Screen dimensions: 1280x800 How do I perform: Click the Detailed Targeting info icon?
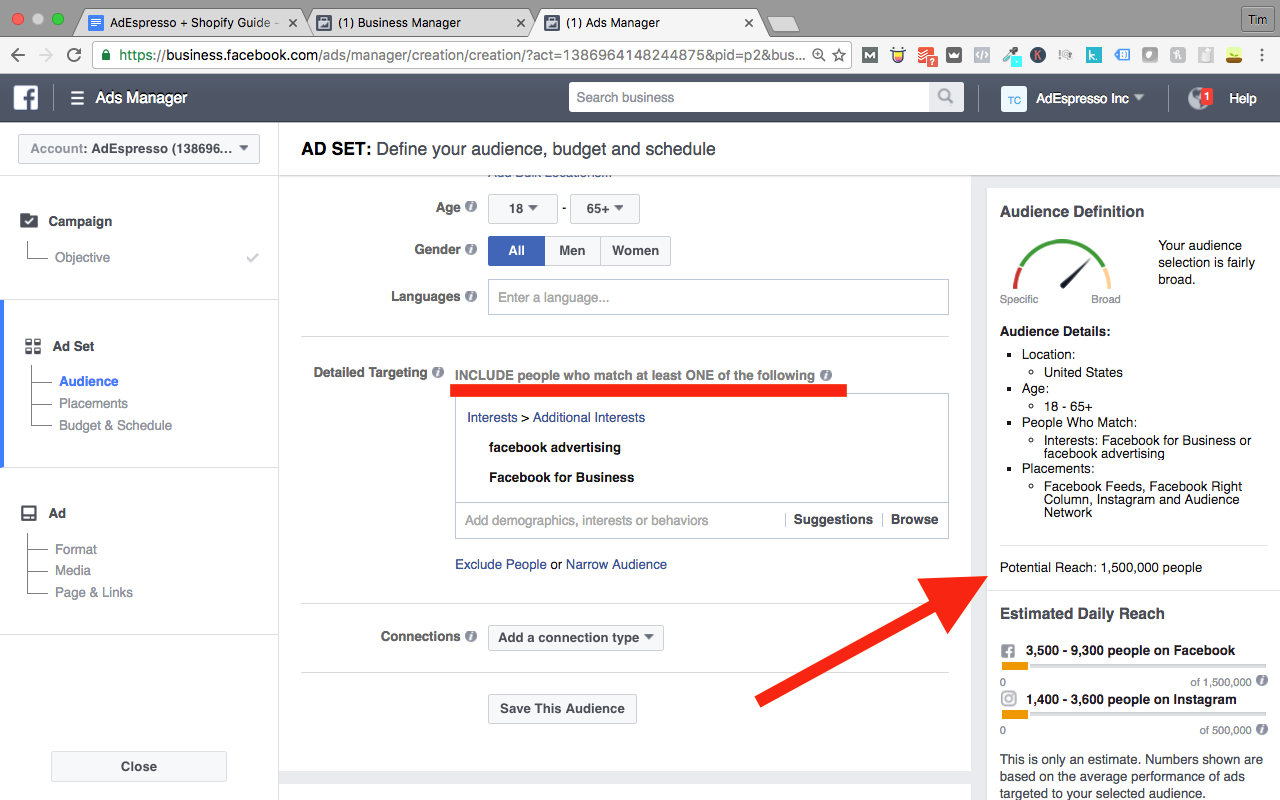click(x=437, y=372)
